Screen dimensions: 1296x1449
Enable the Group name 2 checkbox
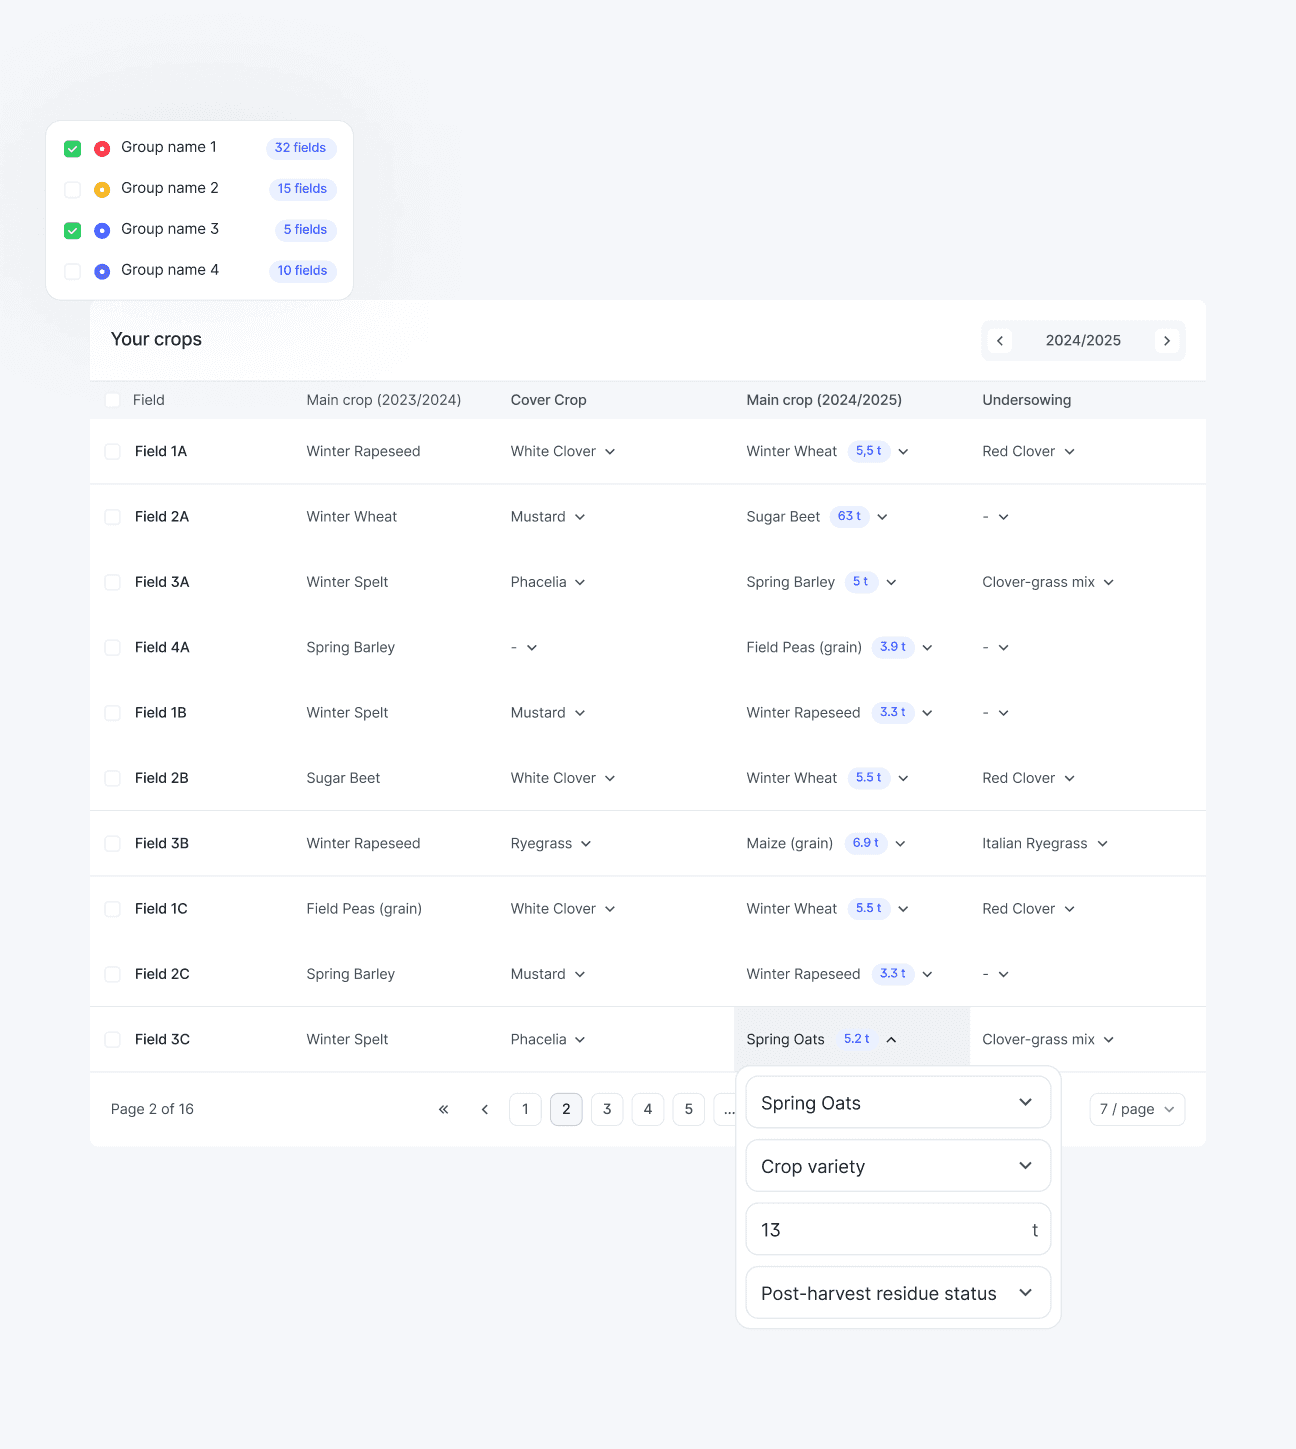point(73,190)
